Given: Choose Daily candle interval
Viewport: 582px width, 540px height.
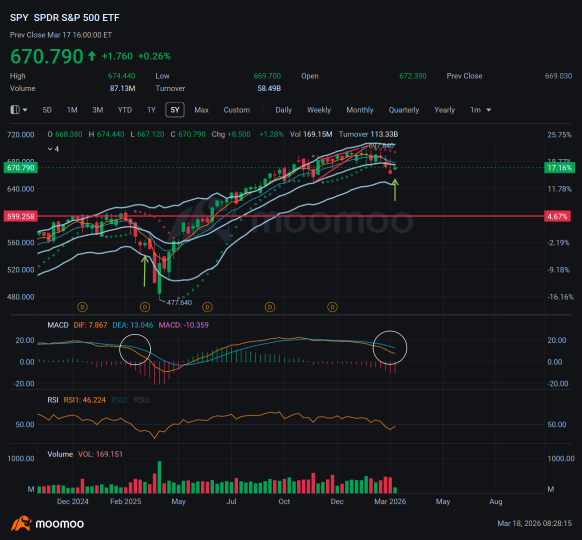Looking at the screenshot, I should pos(284,110).
